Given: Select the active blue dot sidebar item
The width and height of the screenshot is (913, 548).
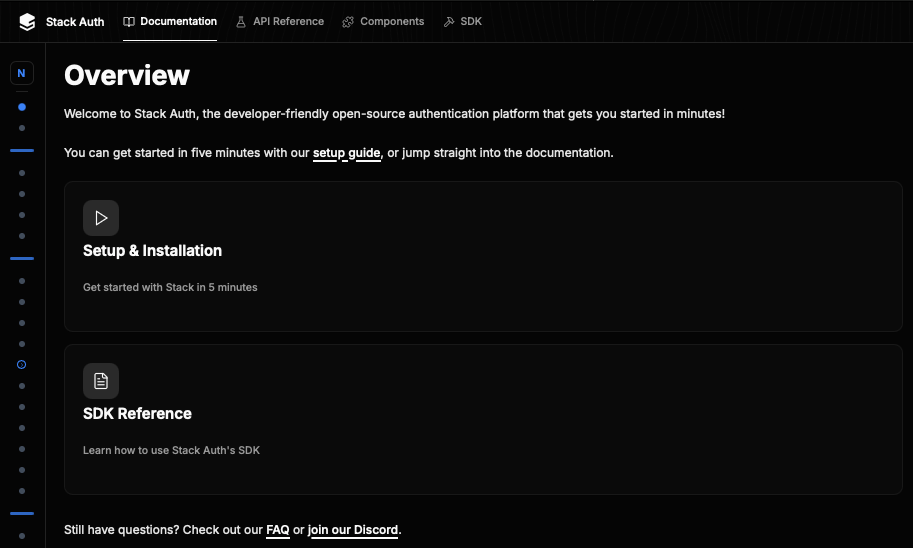Looking at the screenshot, I should (22, 107).
